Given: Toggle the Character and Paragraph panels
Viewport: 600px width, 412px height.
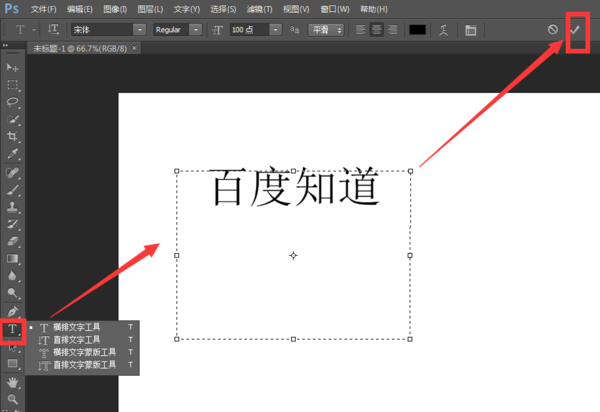Looking at the screenshot, I should coord(471,30).
